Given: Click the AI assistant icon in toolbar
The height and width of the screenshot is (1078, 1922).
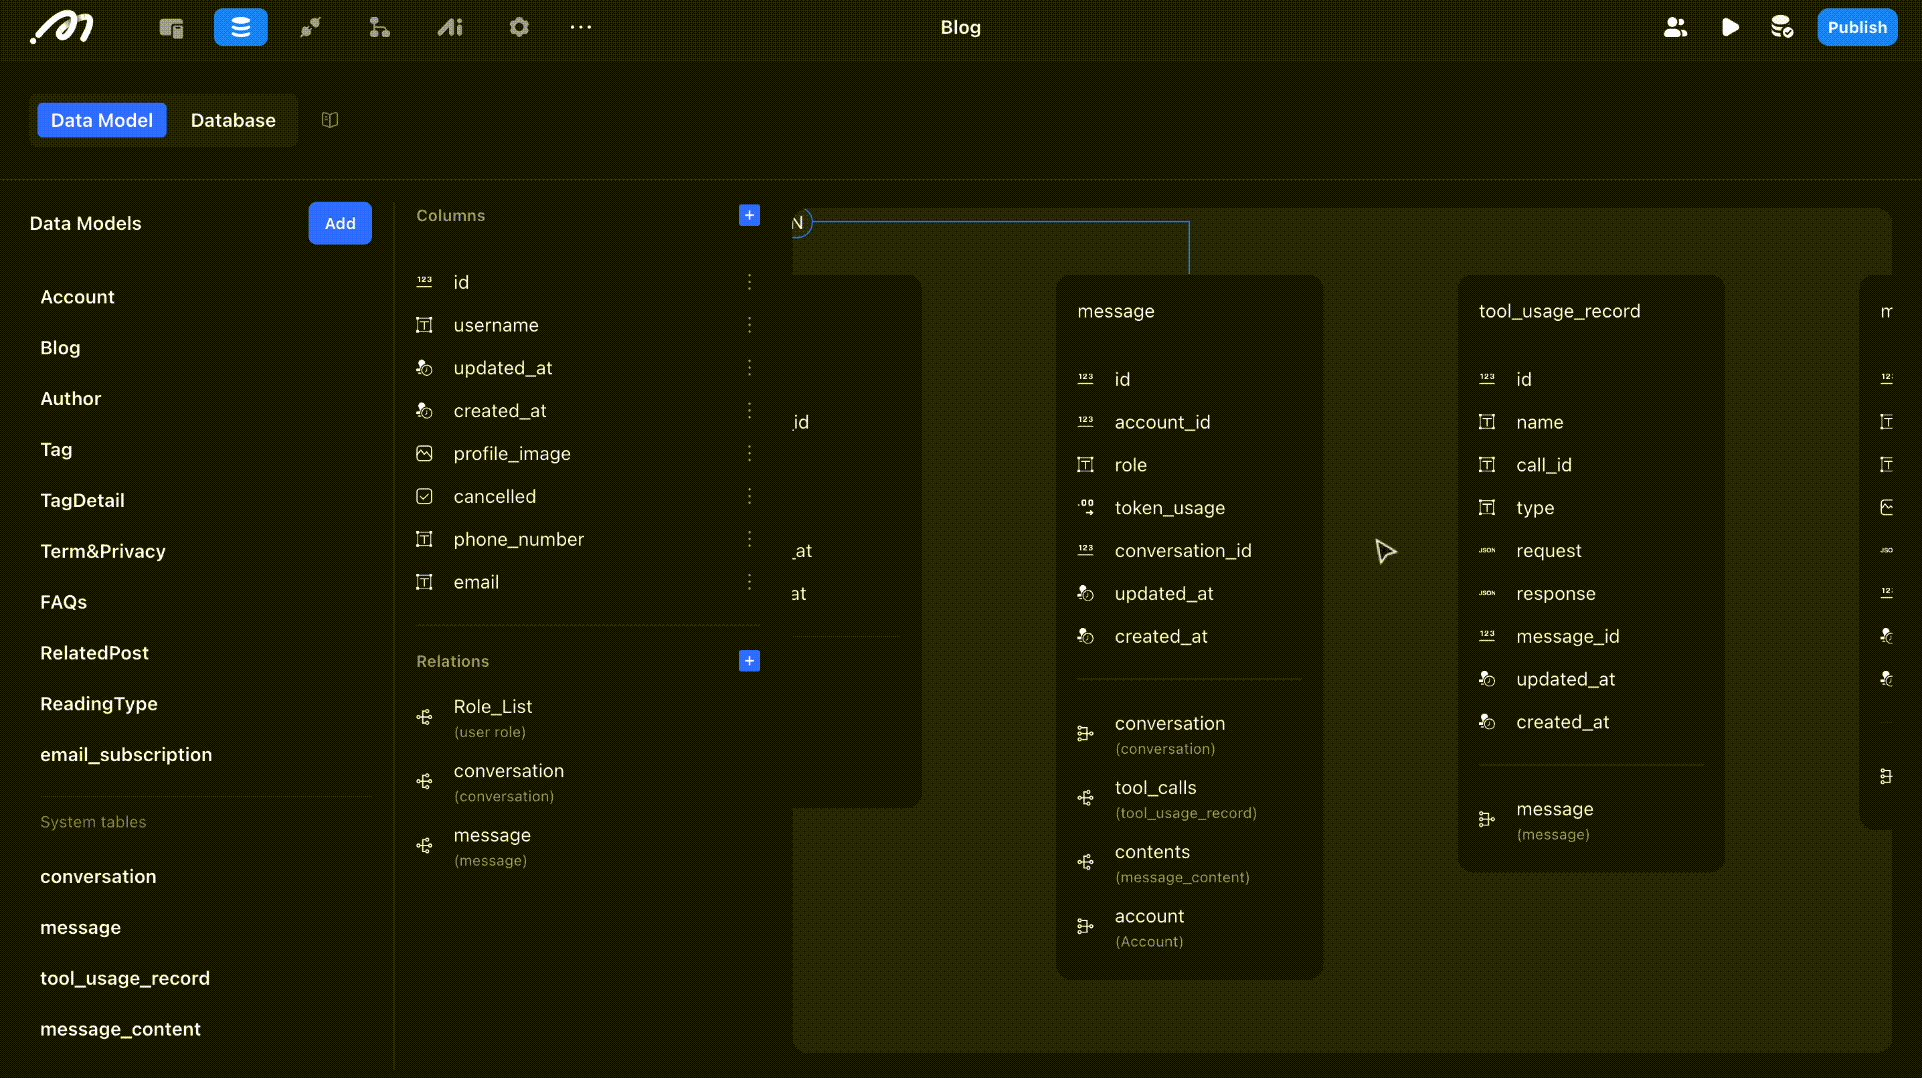Looking at the screenshot, I should click(x=450, y=27).
